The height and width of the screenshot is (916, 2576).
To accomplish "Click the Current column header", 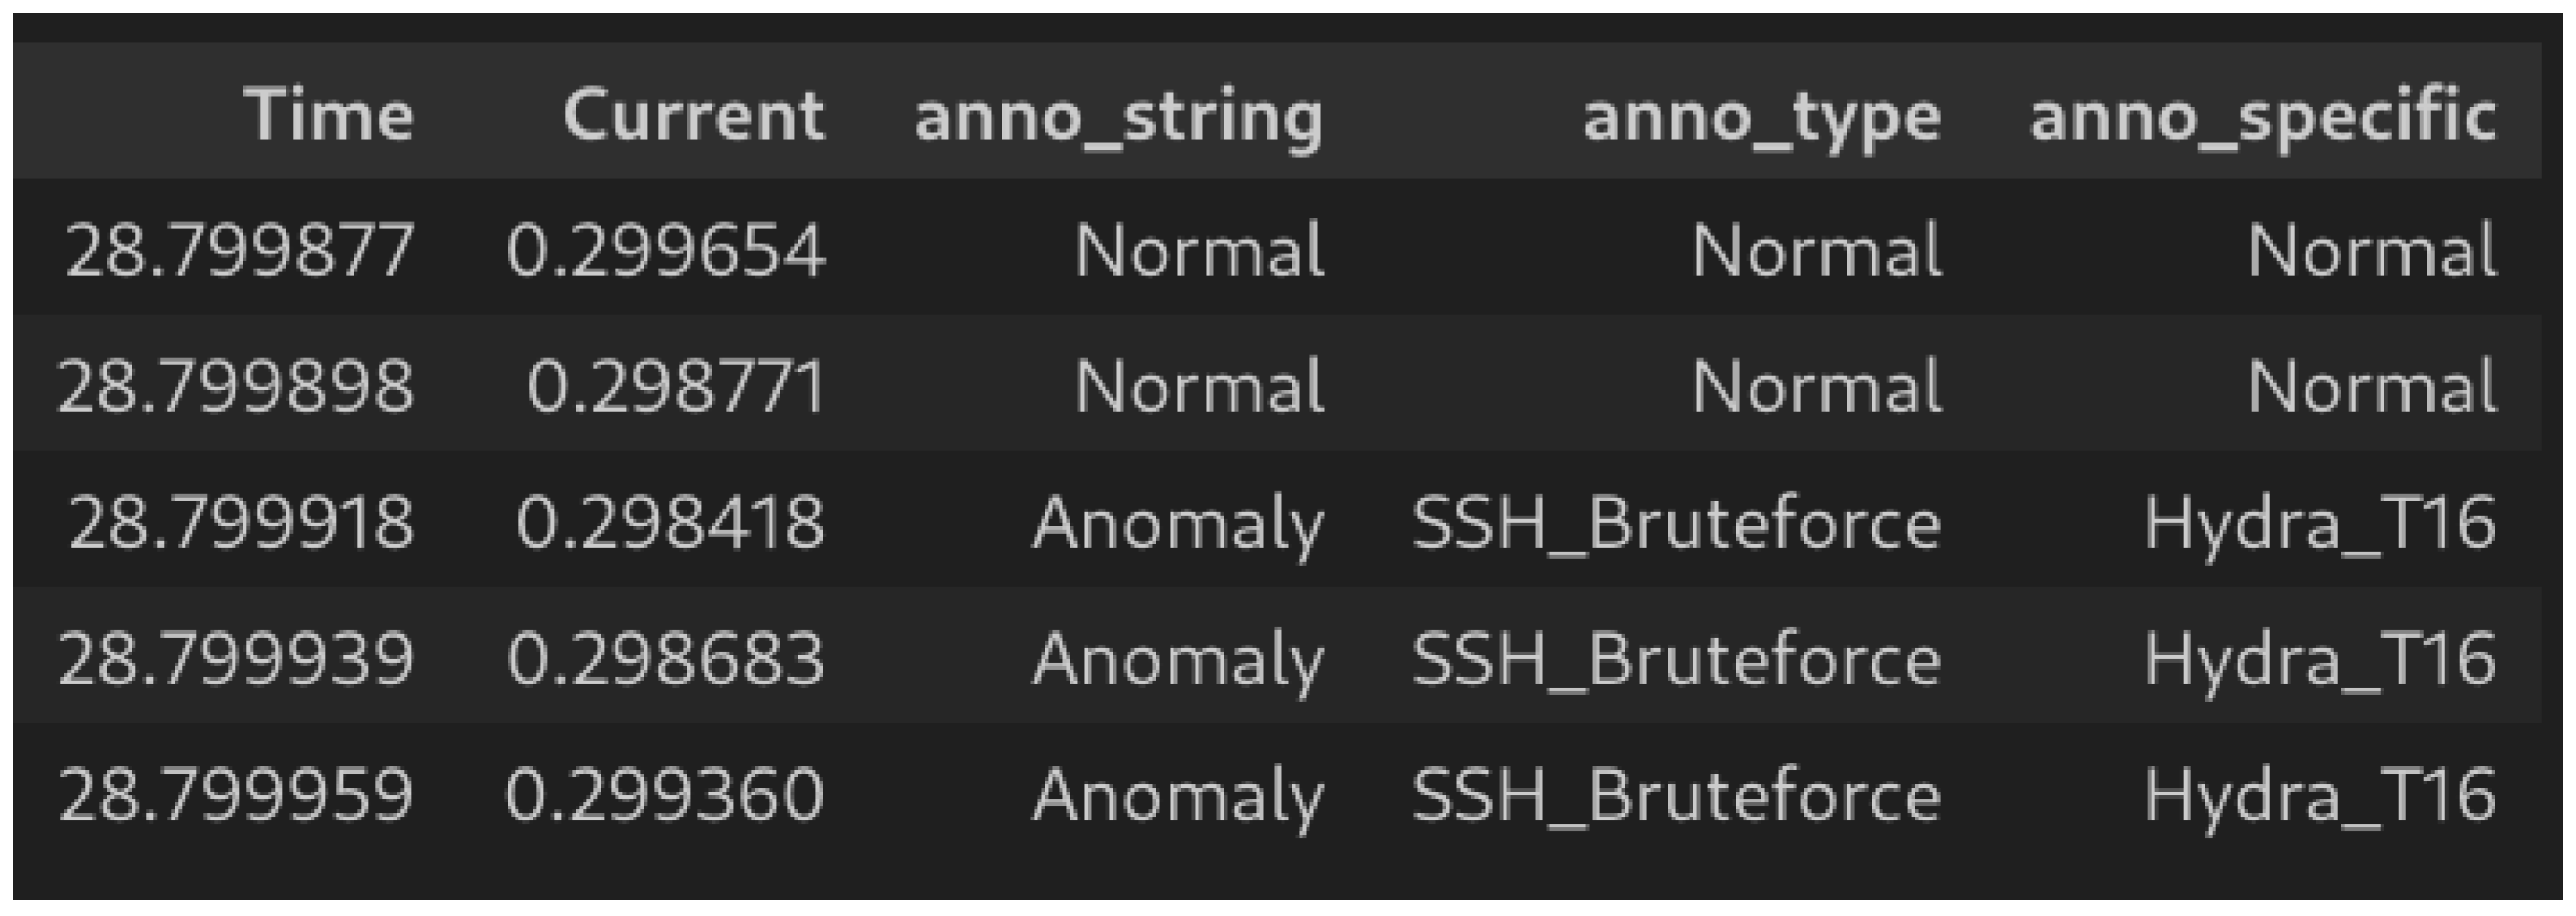I will click(693, 115).
